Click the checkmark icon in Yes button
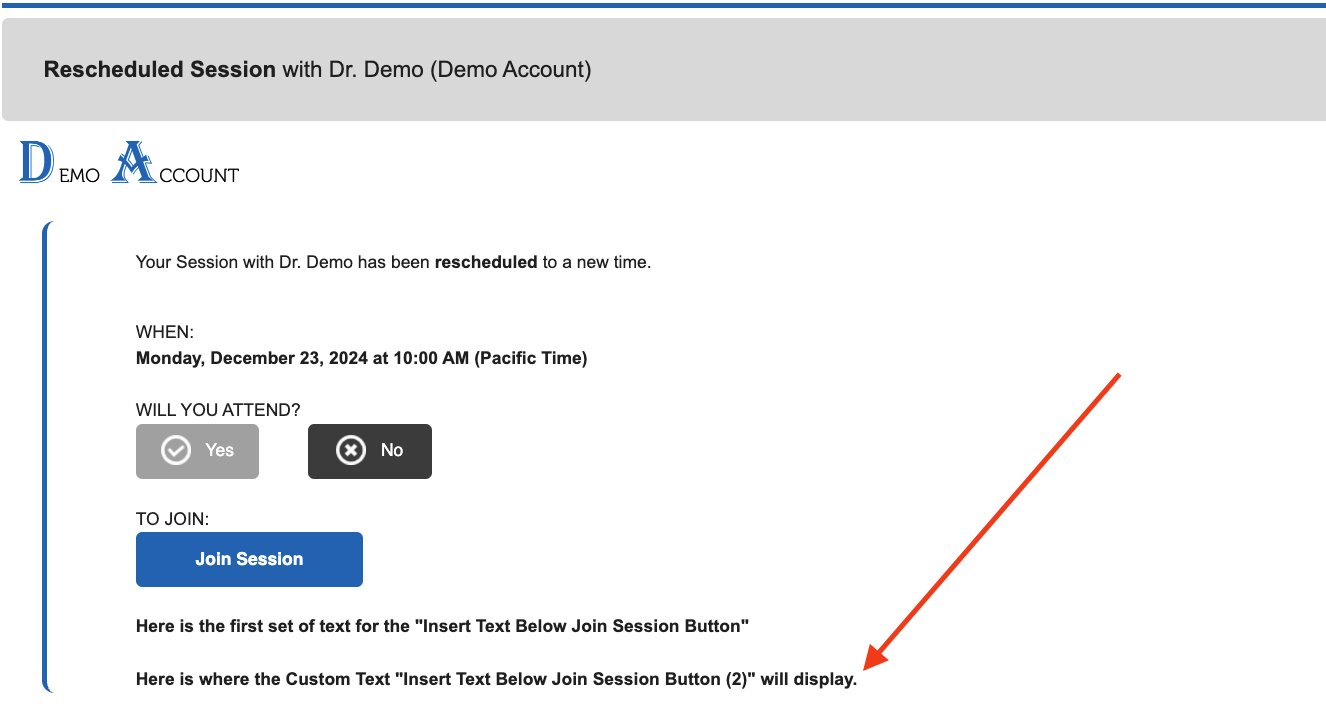The image size is (1326, 715). pos(176,451)
